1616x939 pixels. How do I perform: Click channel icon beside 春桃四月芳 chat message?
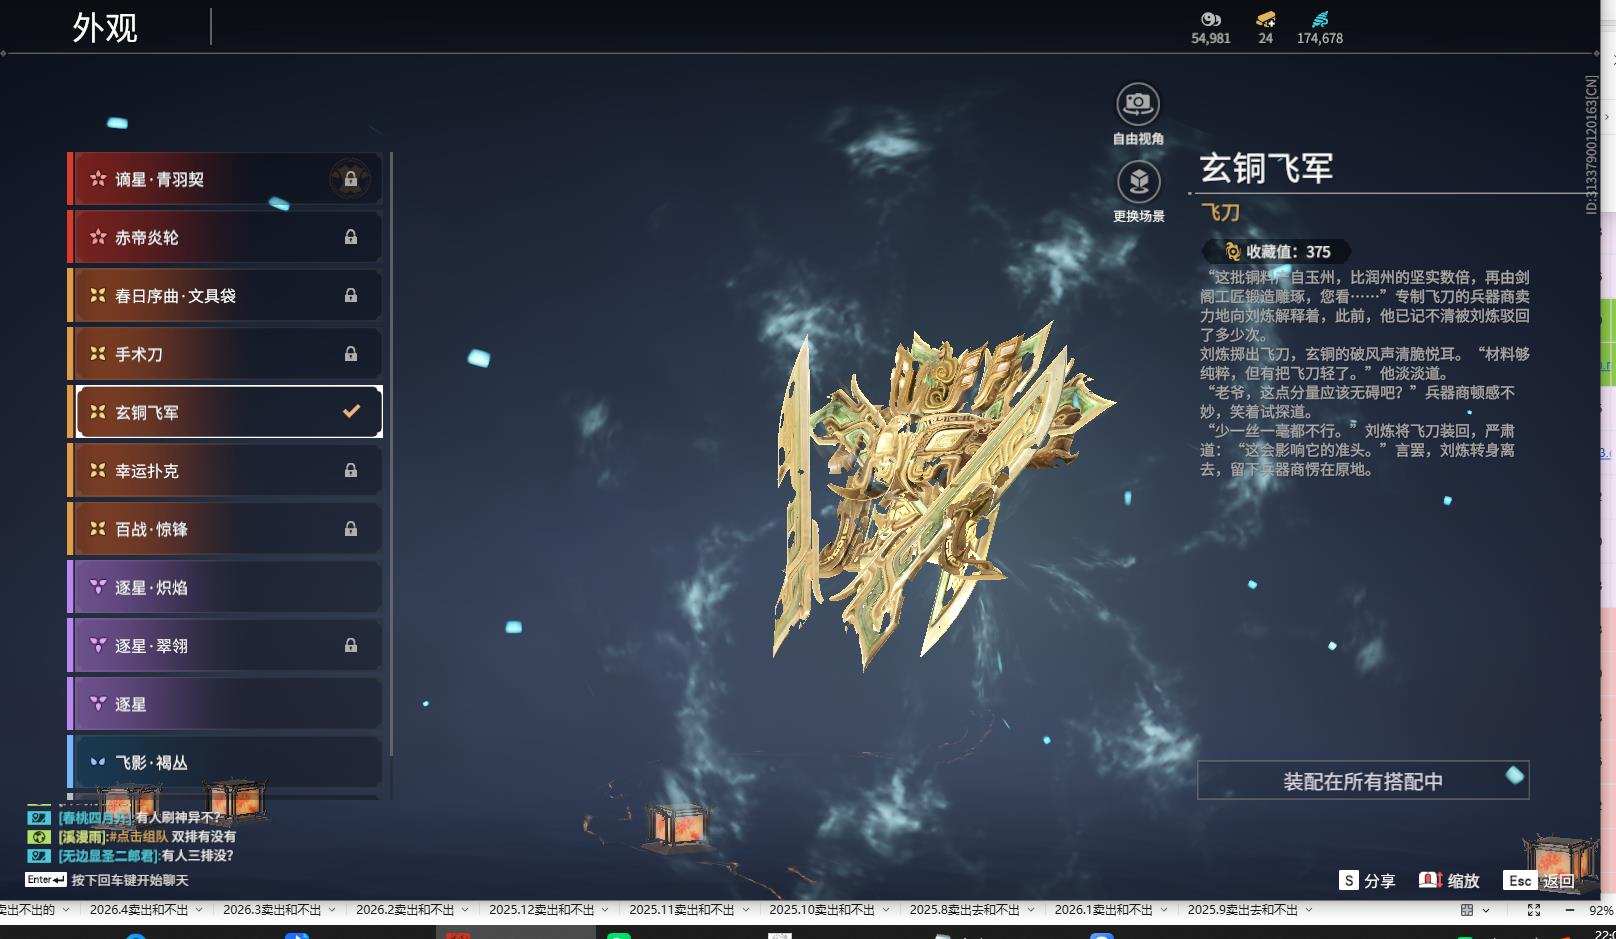38,817
